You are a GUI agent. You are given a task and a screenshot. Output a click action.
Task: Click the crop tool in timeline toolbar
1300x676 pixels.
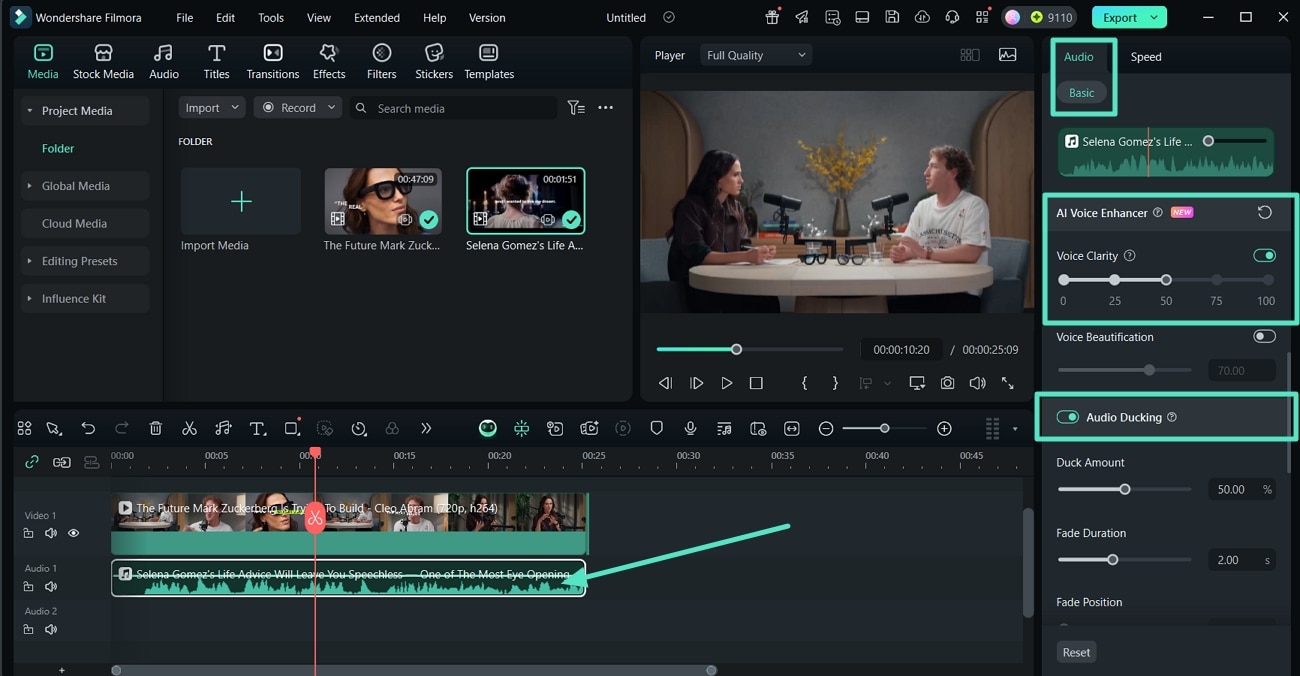[x=291, y=428]
